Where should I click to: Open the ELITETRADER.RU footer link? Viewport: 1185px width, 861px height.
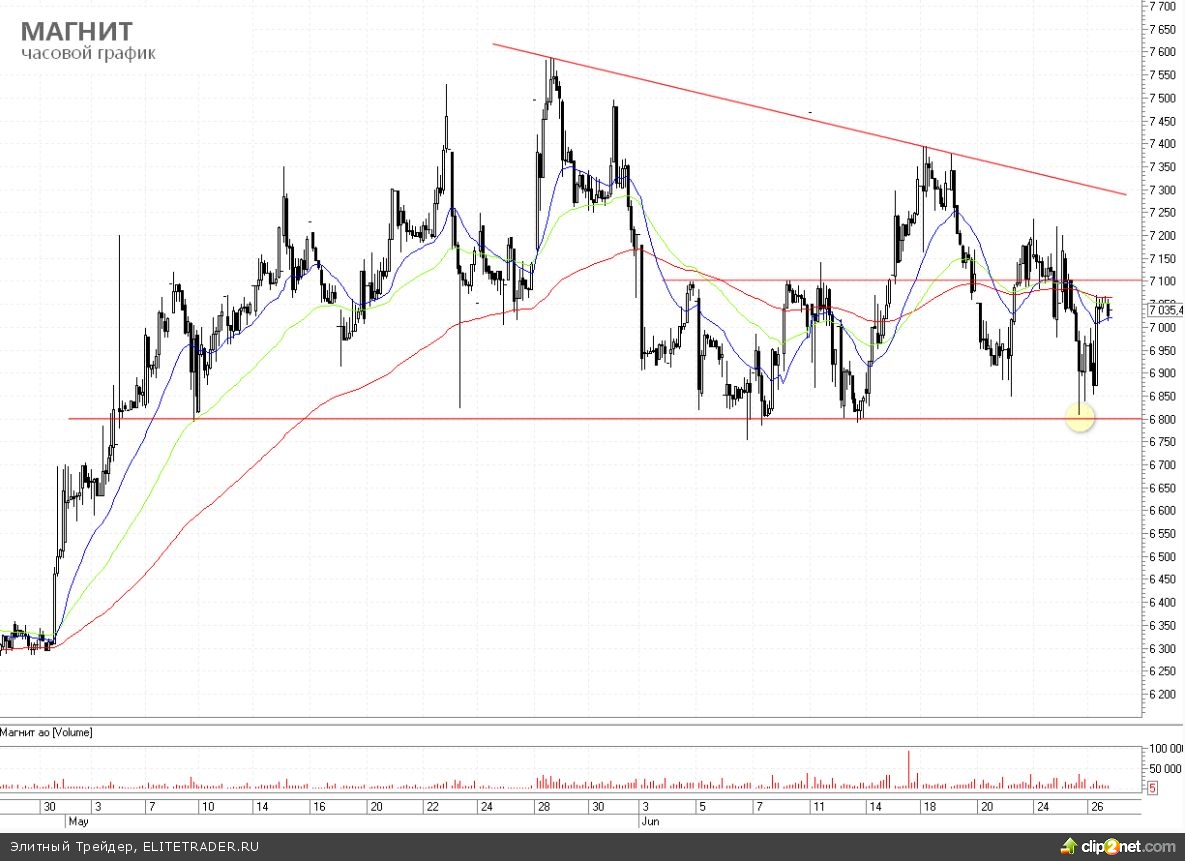(198, 847)
